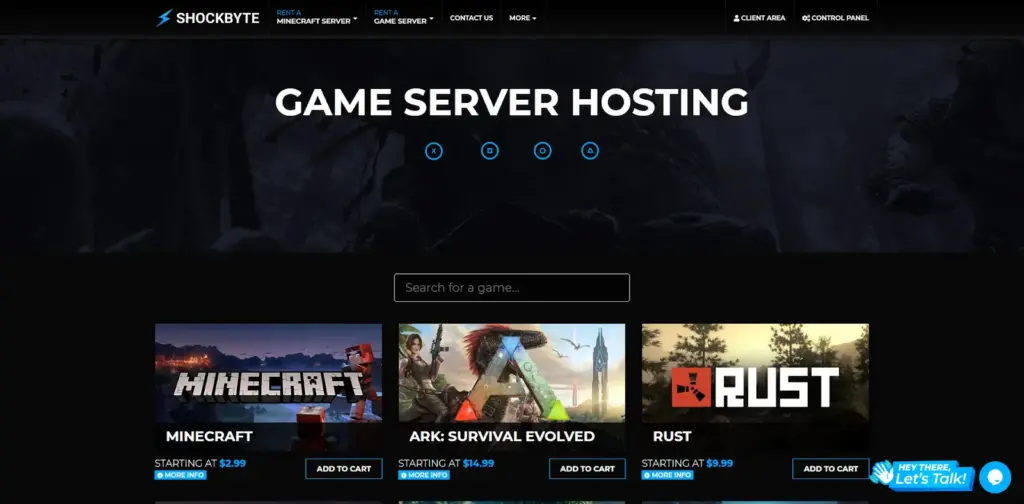Add Minecraft server to cart

point(344,468)
